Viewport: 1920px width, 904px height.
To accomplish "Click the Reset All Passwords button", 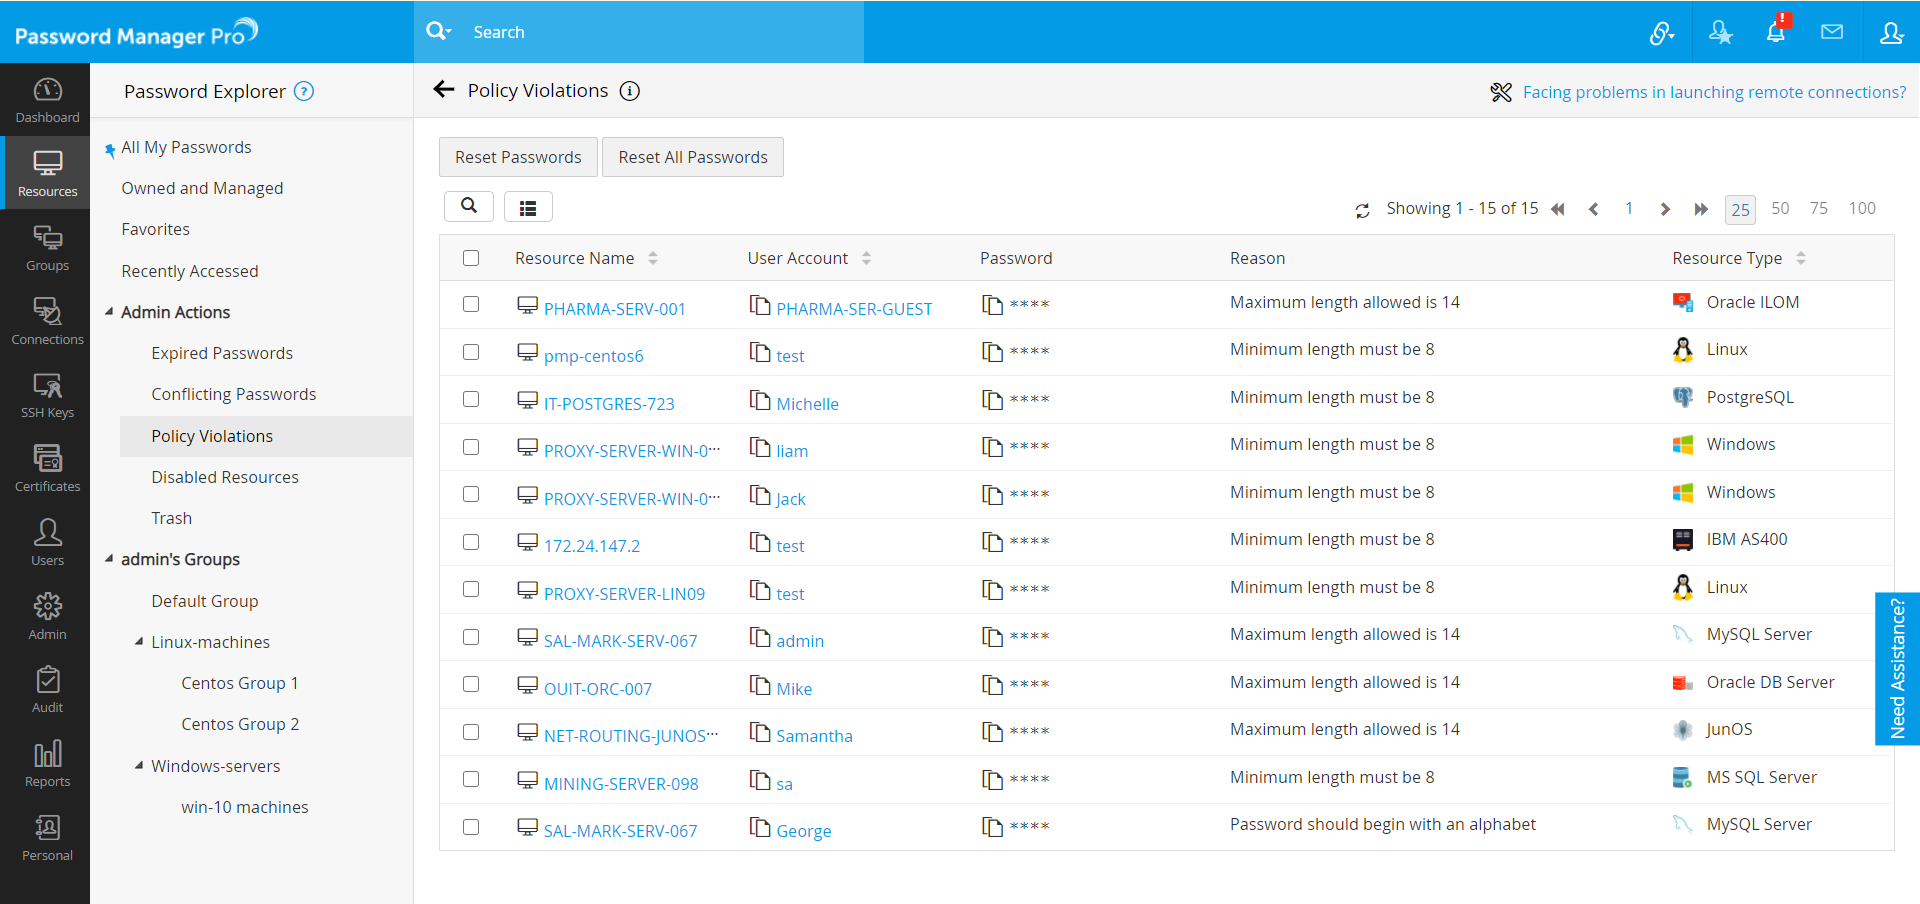I will pos(692,157).
